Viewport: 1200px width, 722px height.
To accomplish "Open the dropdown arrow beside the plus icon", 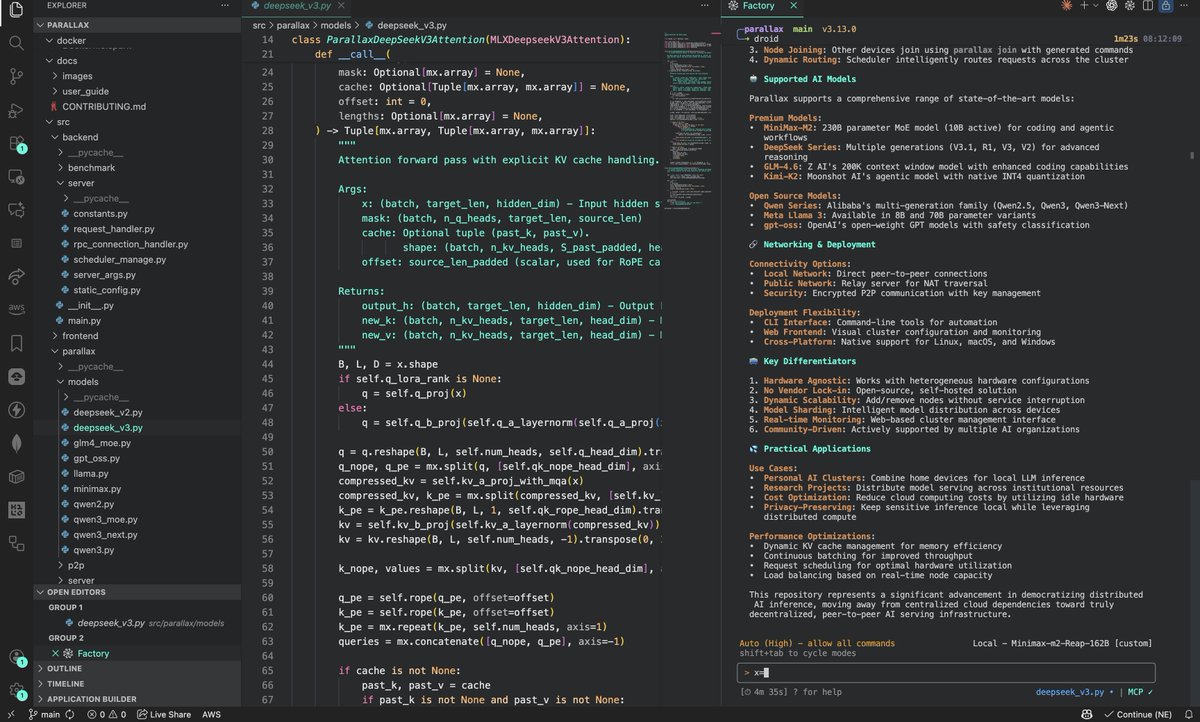I will click(1096, 6).
